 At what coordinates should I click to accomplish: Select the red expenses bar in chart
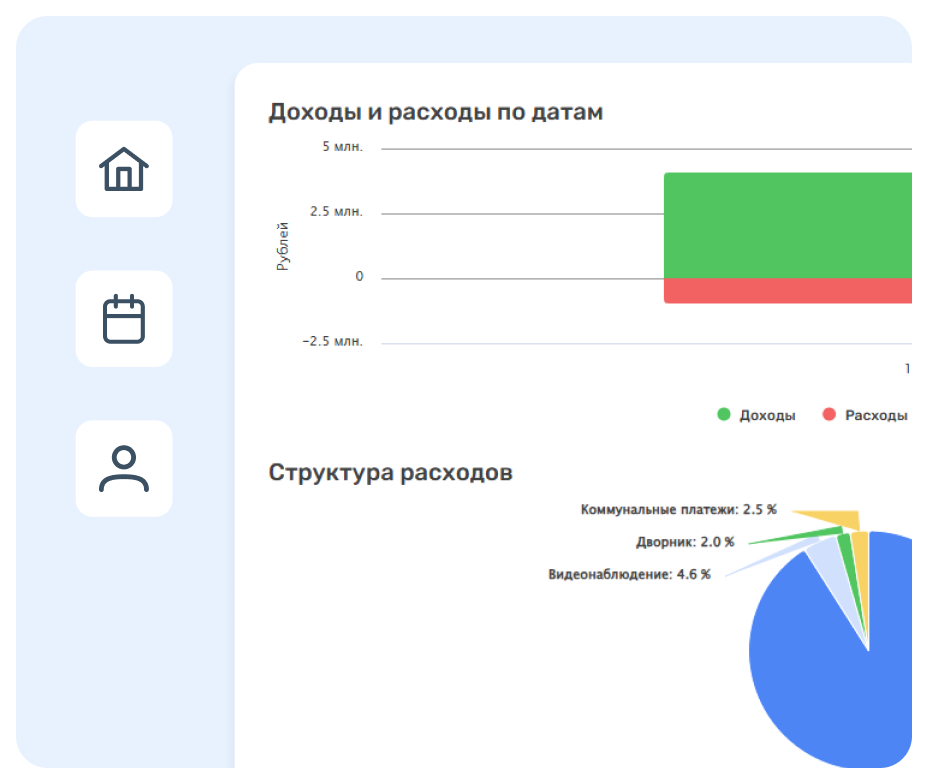788,291
